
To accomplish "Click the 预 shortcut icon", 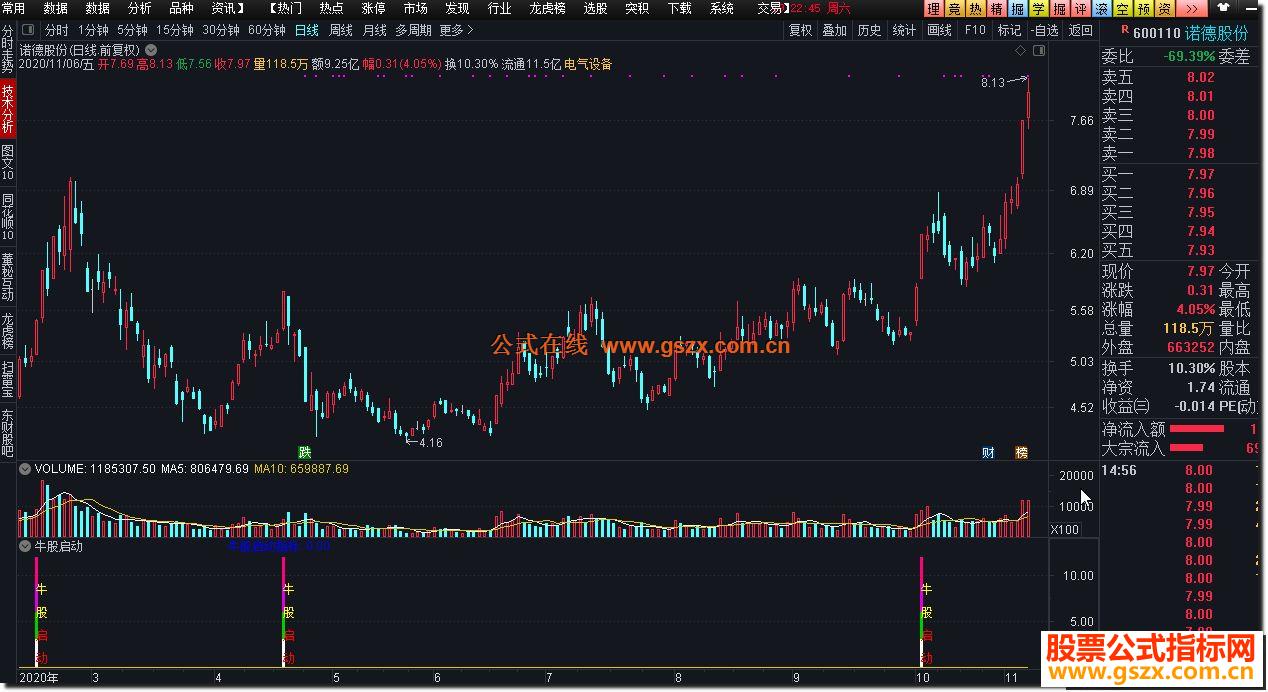I will (1142, 9).
